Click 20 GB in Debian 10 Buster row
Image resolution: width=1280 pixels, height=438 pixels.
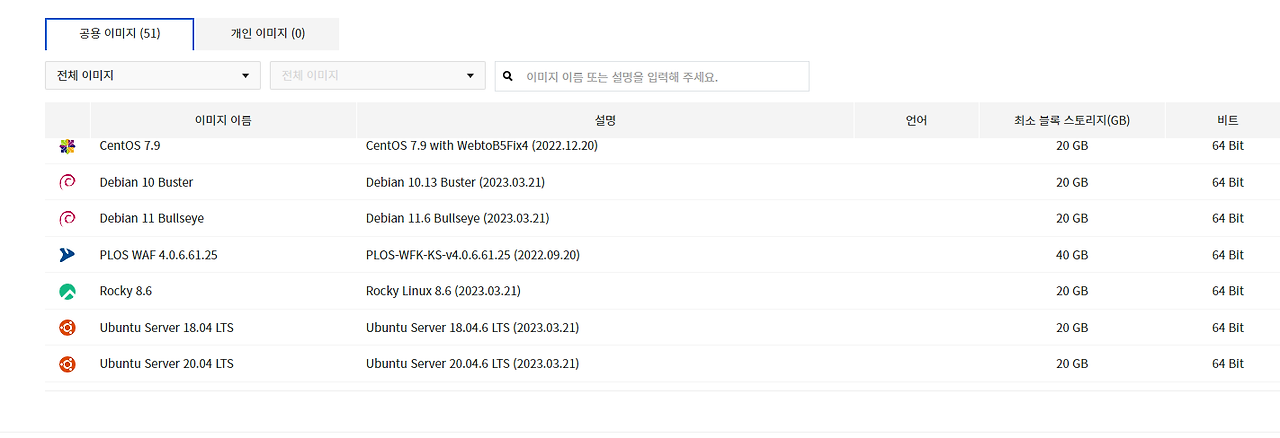1072,182
